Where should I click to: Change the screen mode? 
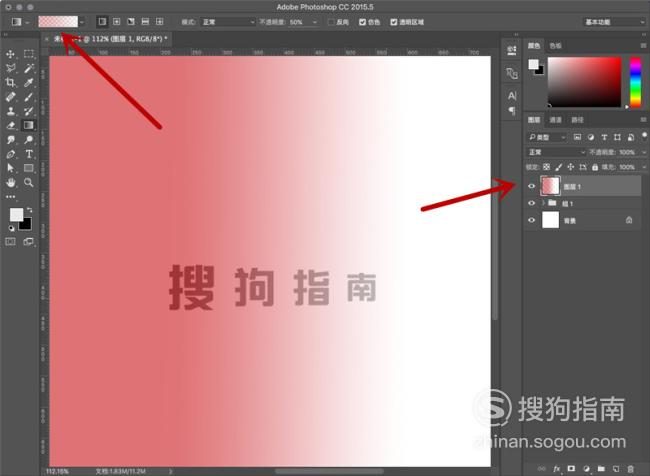29,241
